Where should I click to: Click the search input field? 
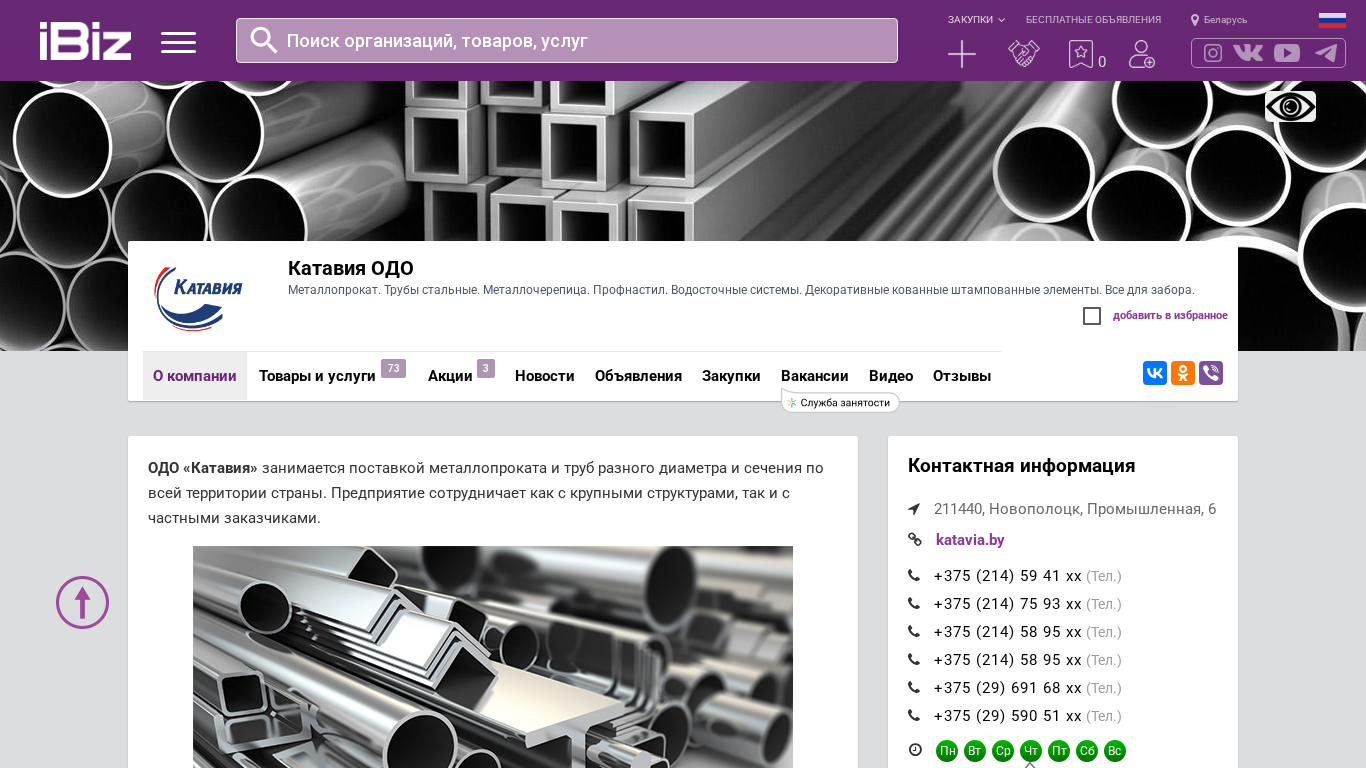(567, 40)
